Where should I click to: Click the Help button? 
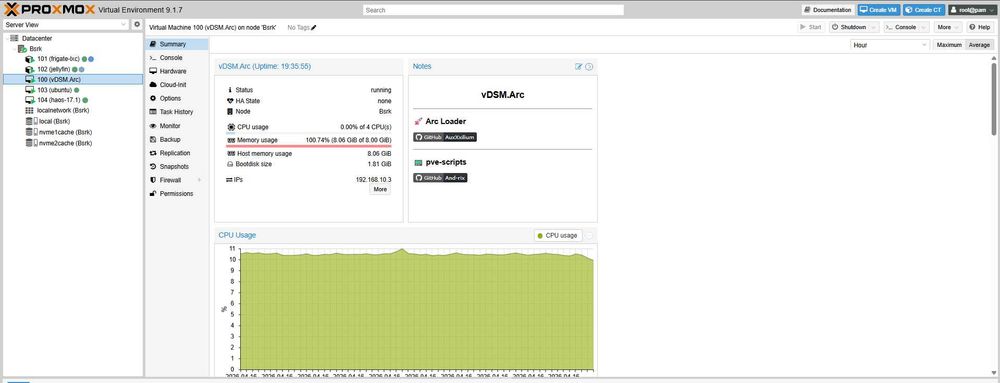click(x=980, y=27)
